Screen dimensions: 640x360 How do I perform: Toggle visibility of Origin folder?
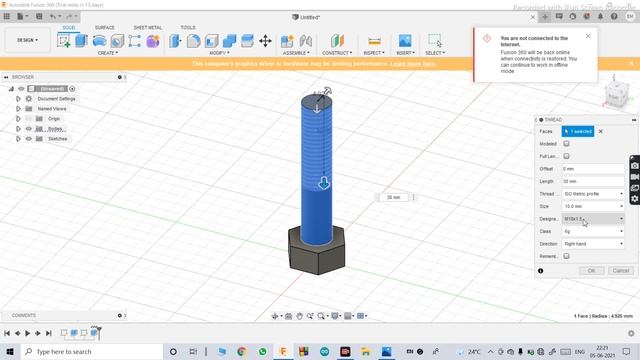click(29, 118)
